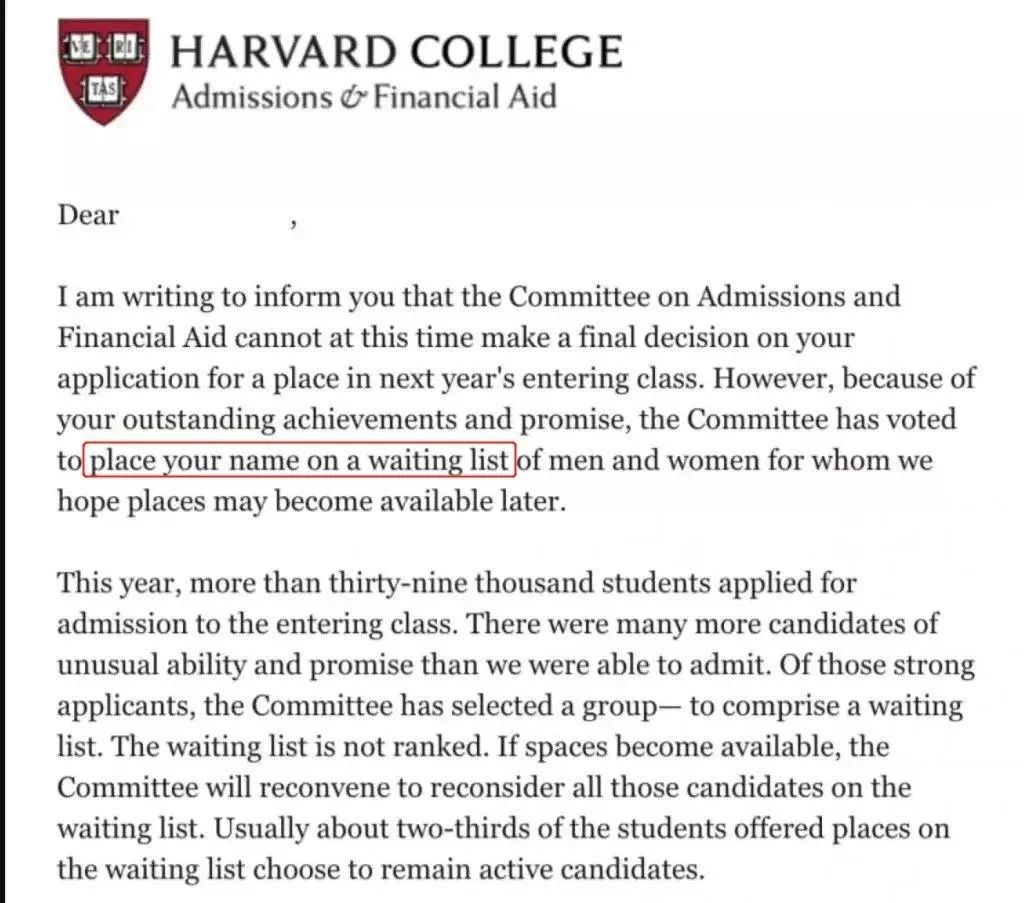Click "hope places may become available later"
1024x903 pixels.
tap(311, 501)
